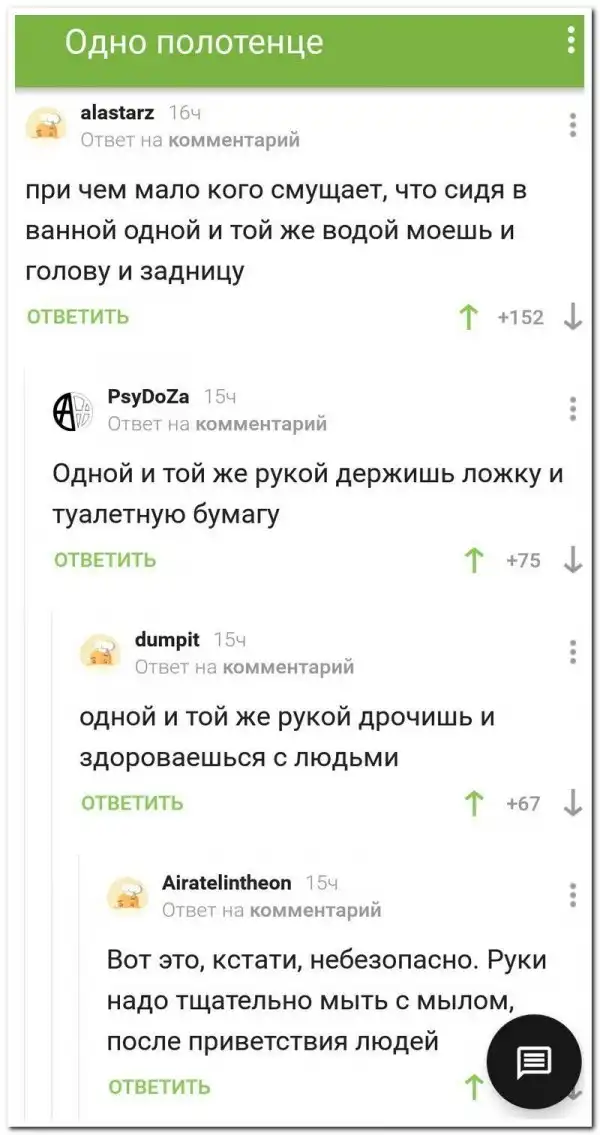Upvote Airatelintheon's comment
Image resolution: width=600 pixels, height=1135 pixels.
point(473,1087)
